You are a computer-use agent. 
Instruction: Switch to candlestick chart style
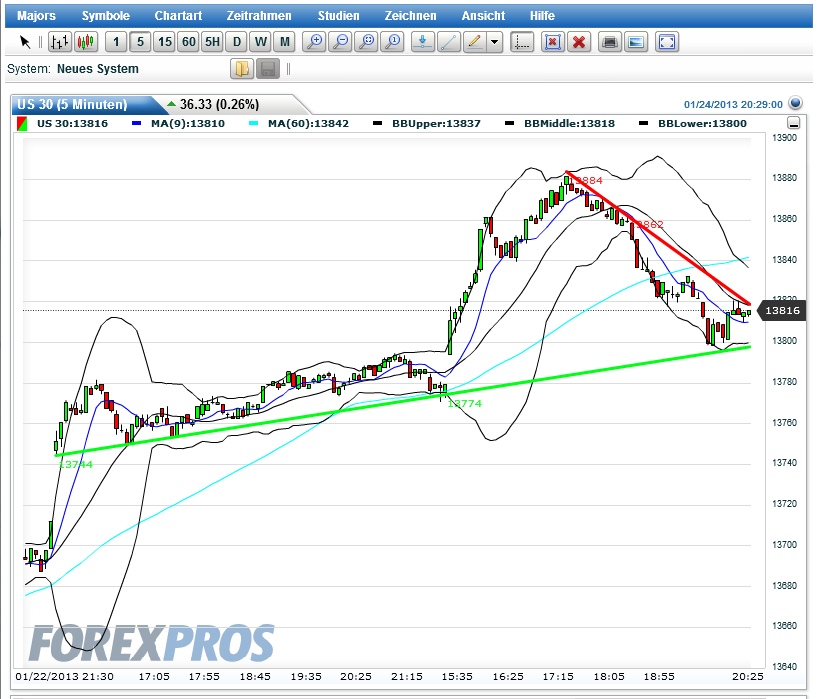pyautogui.click(x=86, y=42)
